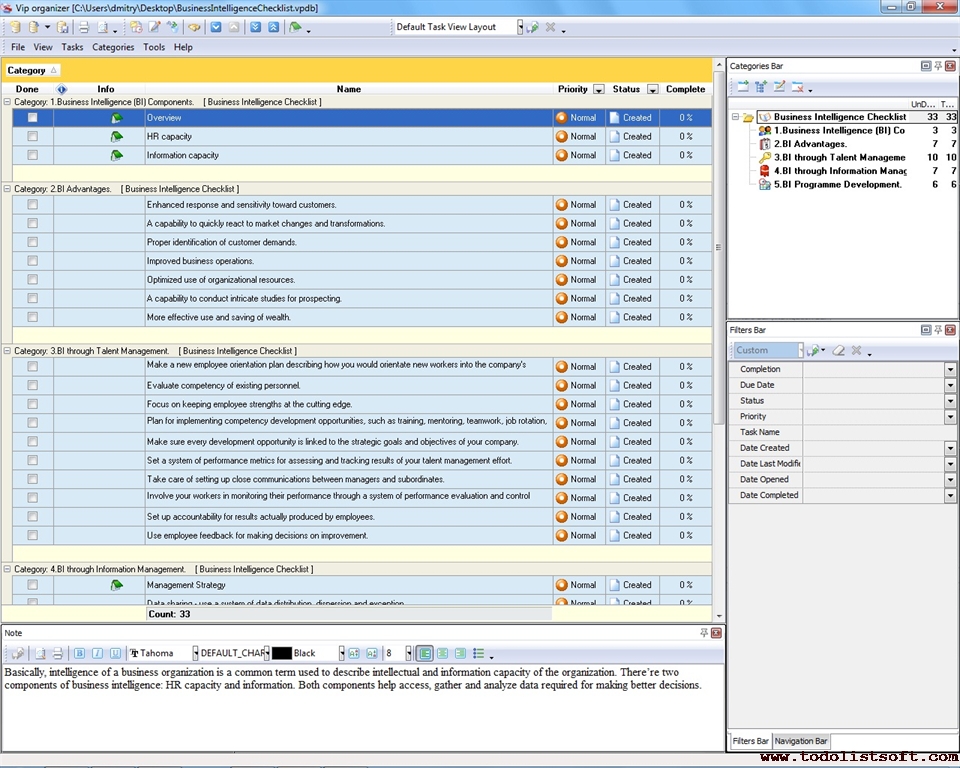Screen dimensions: 960x768
Task: Mark Management Strategy task as done
Action: (33, 585)
